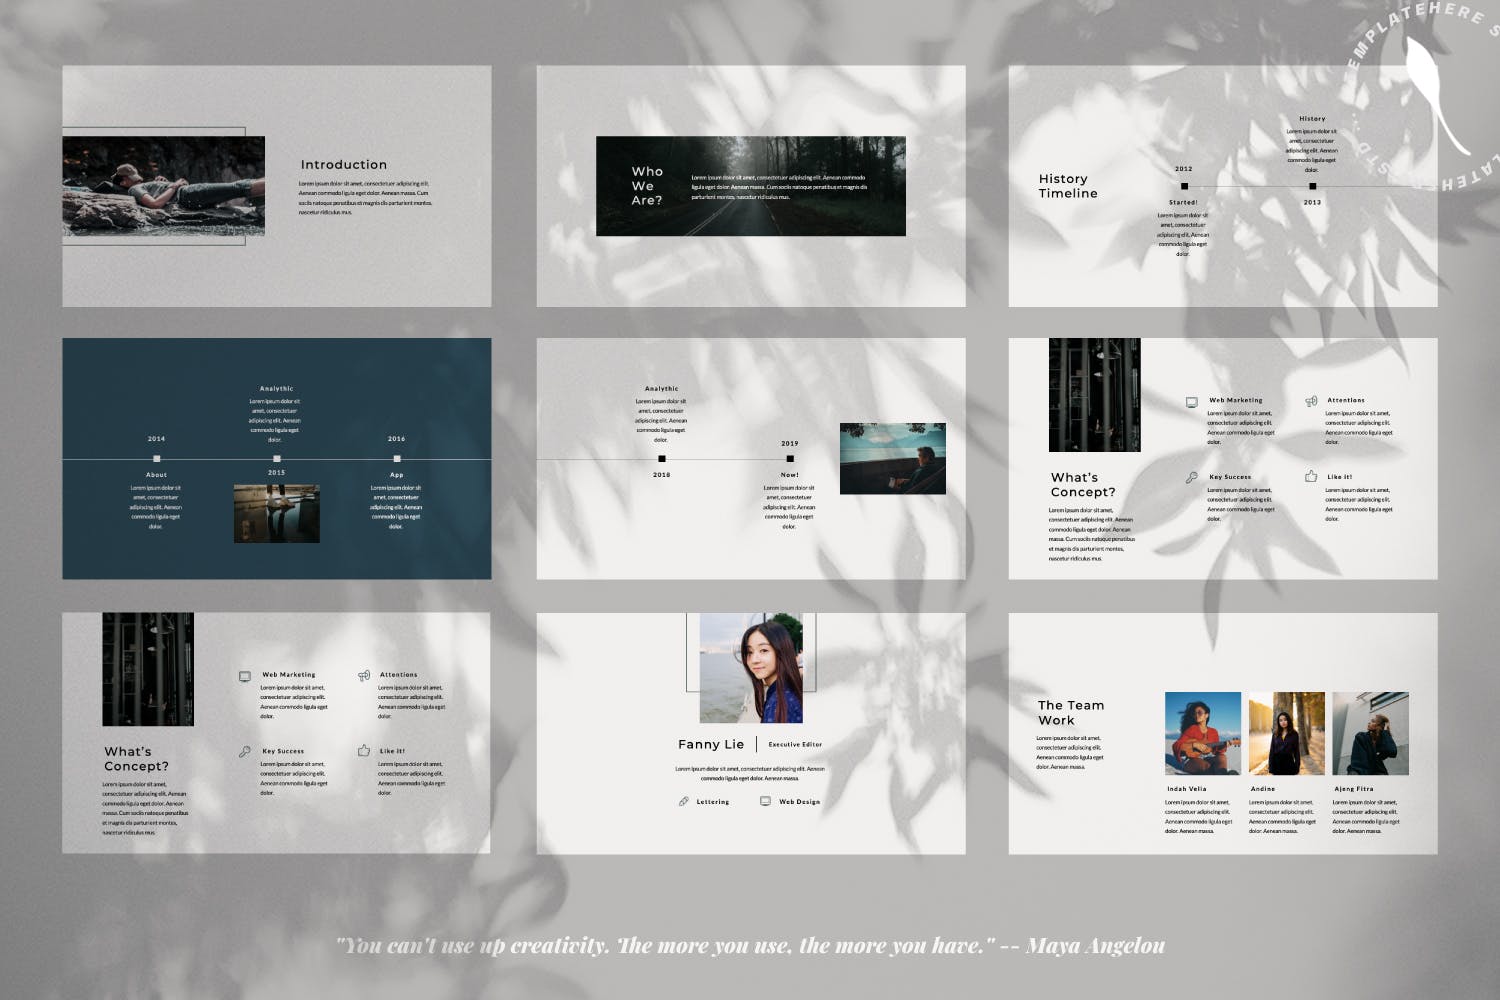Click the "Who We Are?" title text

[x=647, y=186]
